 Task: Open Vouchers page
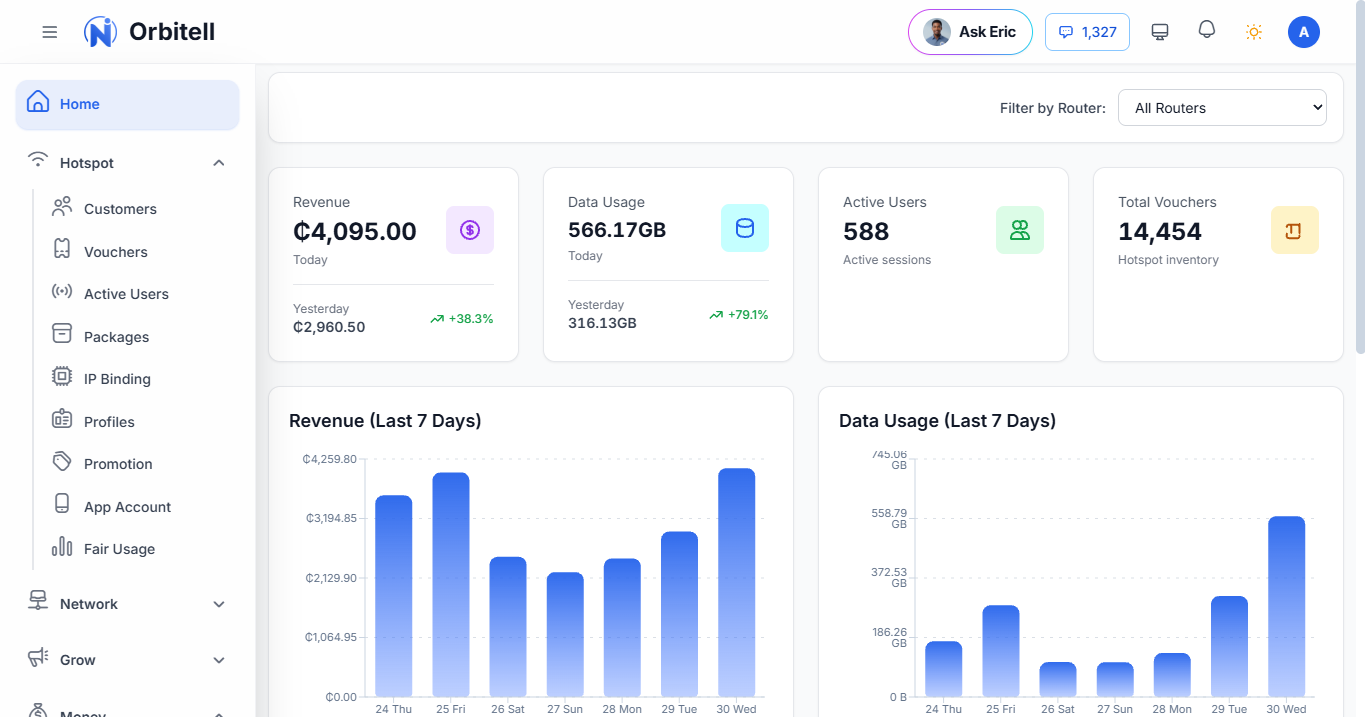tap(116, 252)
